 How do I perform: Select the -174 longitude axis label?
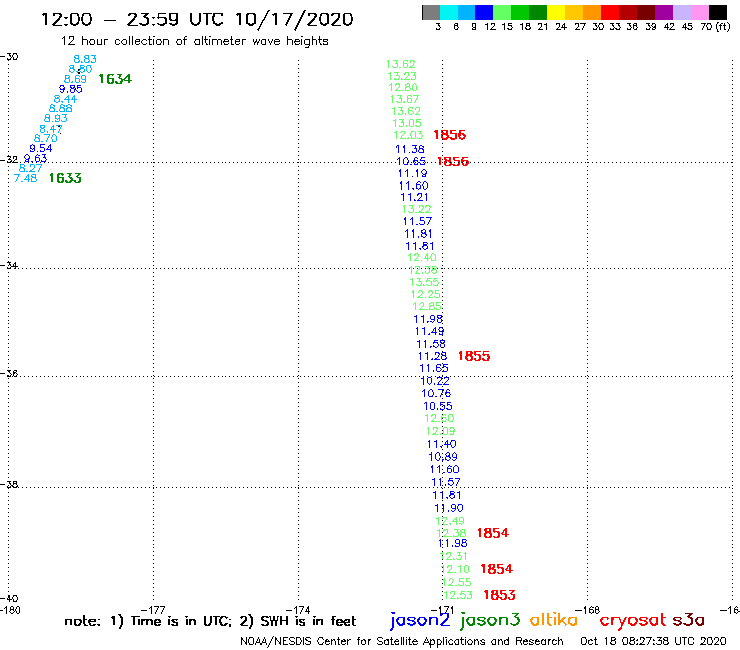click(x=297, y=610)
